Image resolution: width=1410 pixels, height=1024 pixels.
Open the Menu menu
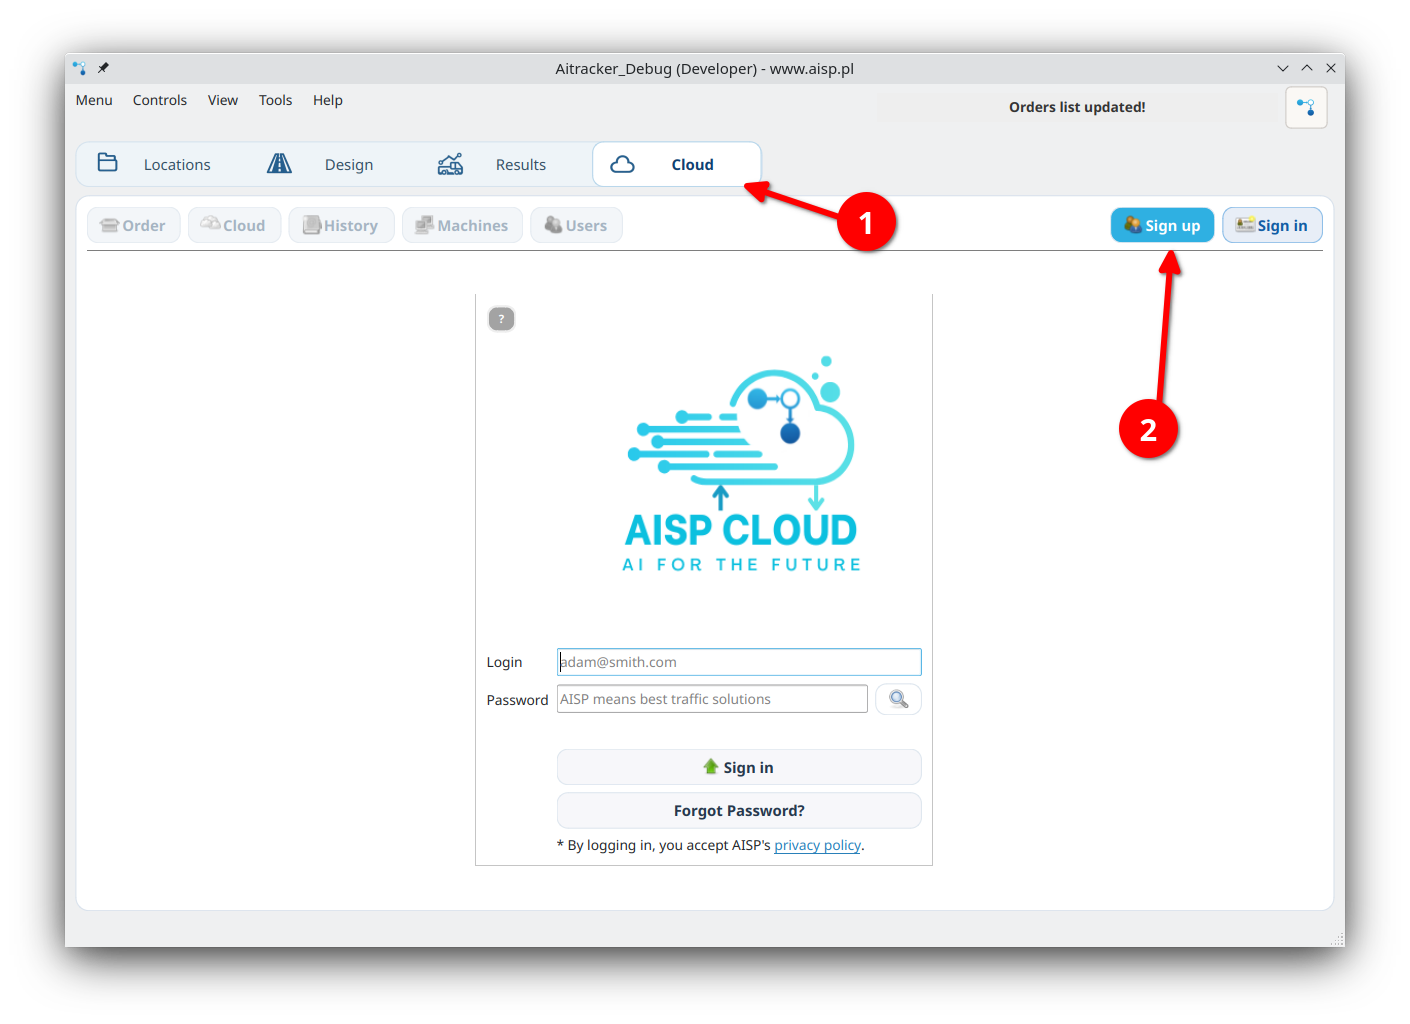click(94, 100)
